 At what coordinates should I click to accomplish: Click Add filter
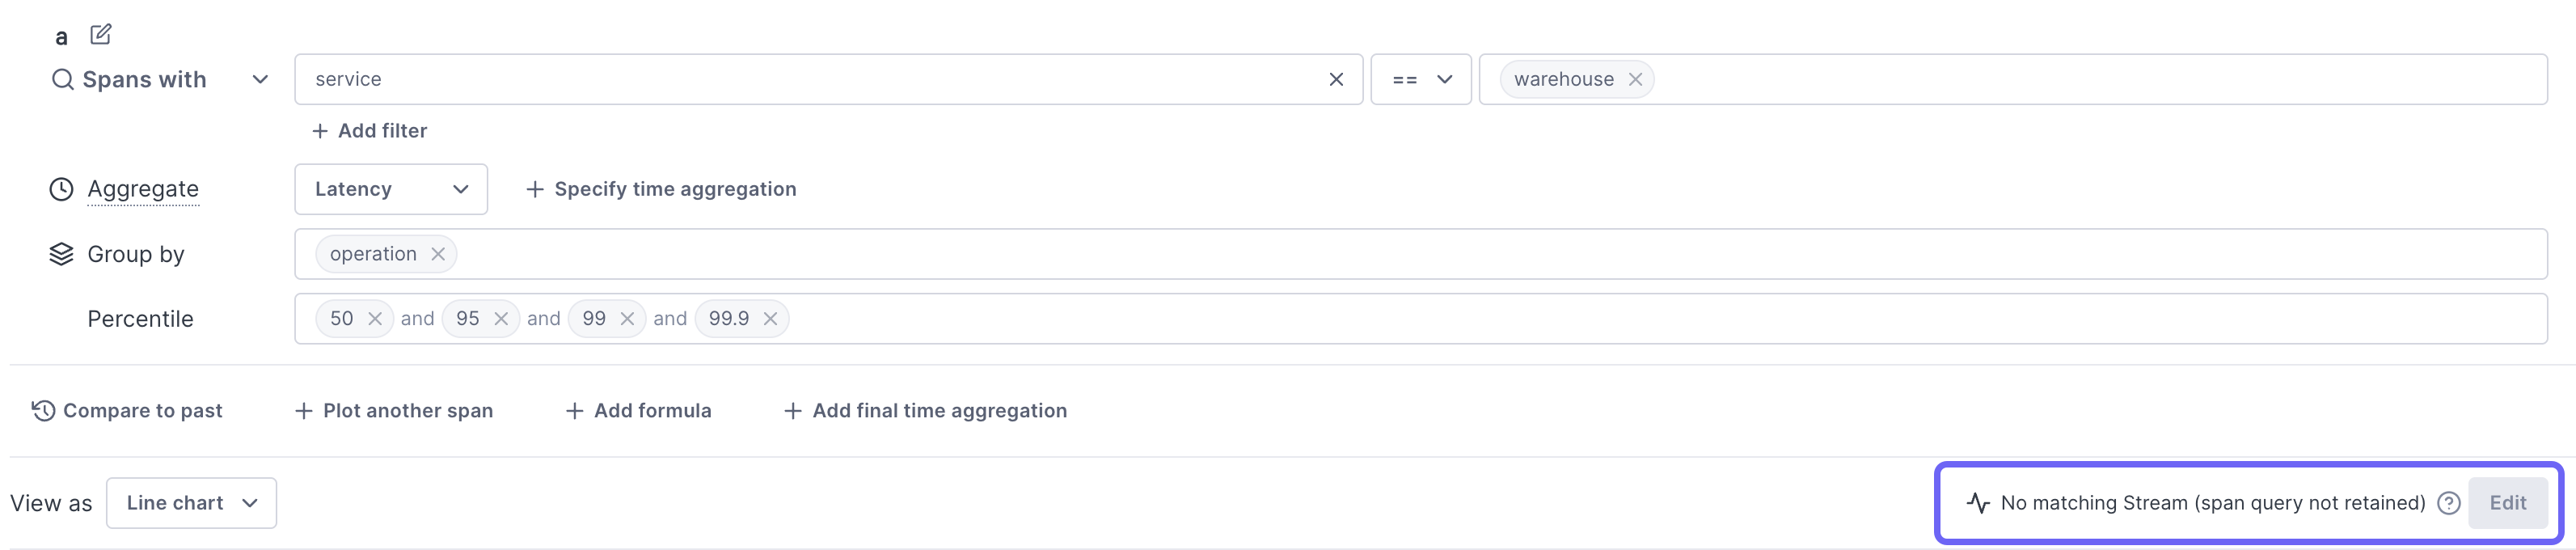[369, 131]
